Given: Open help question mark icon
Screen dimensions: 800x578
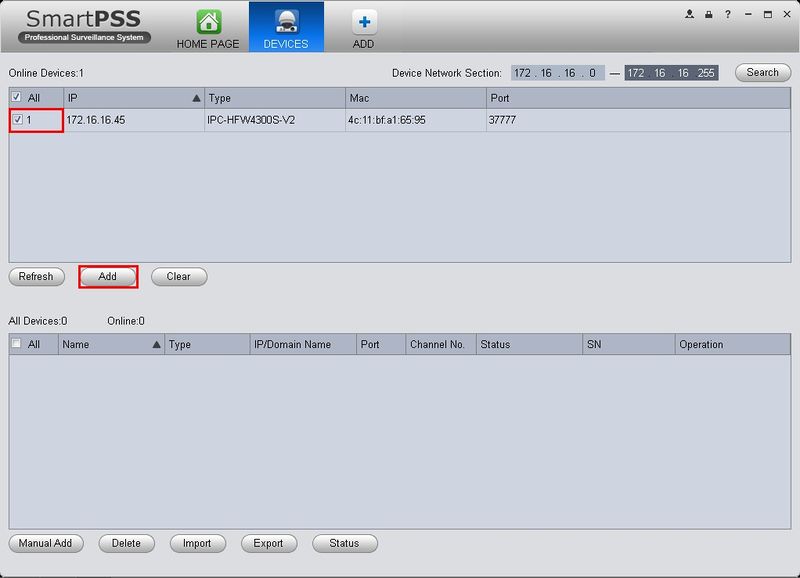Looking at the screenshot, I should point(728,14).
